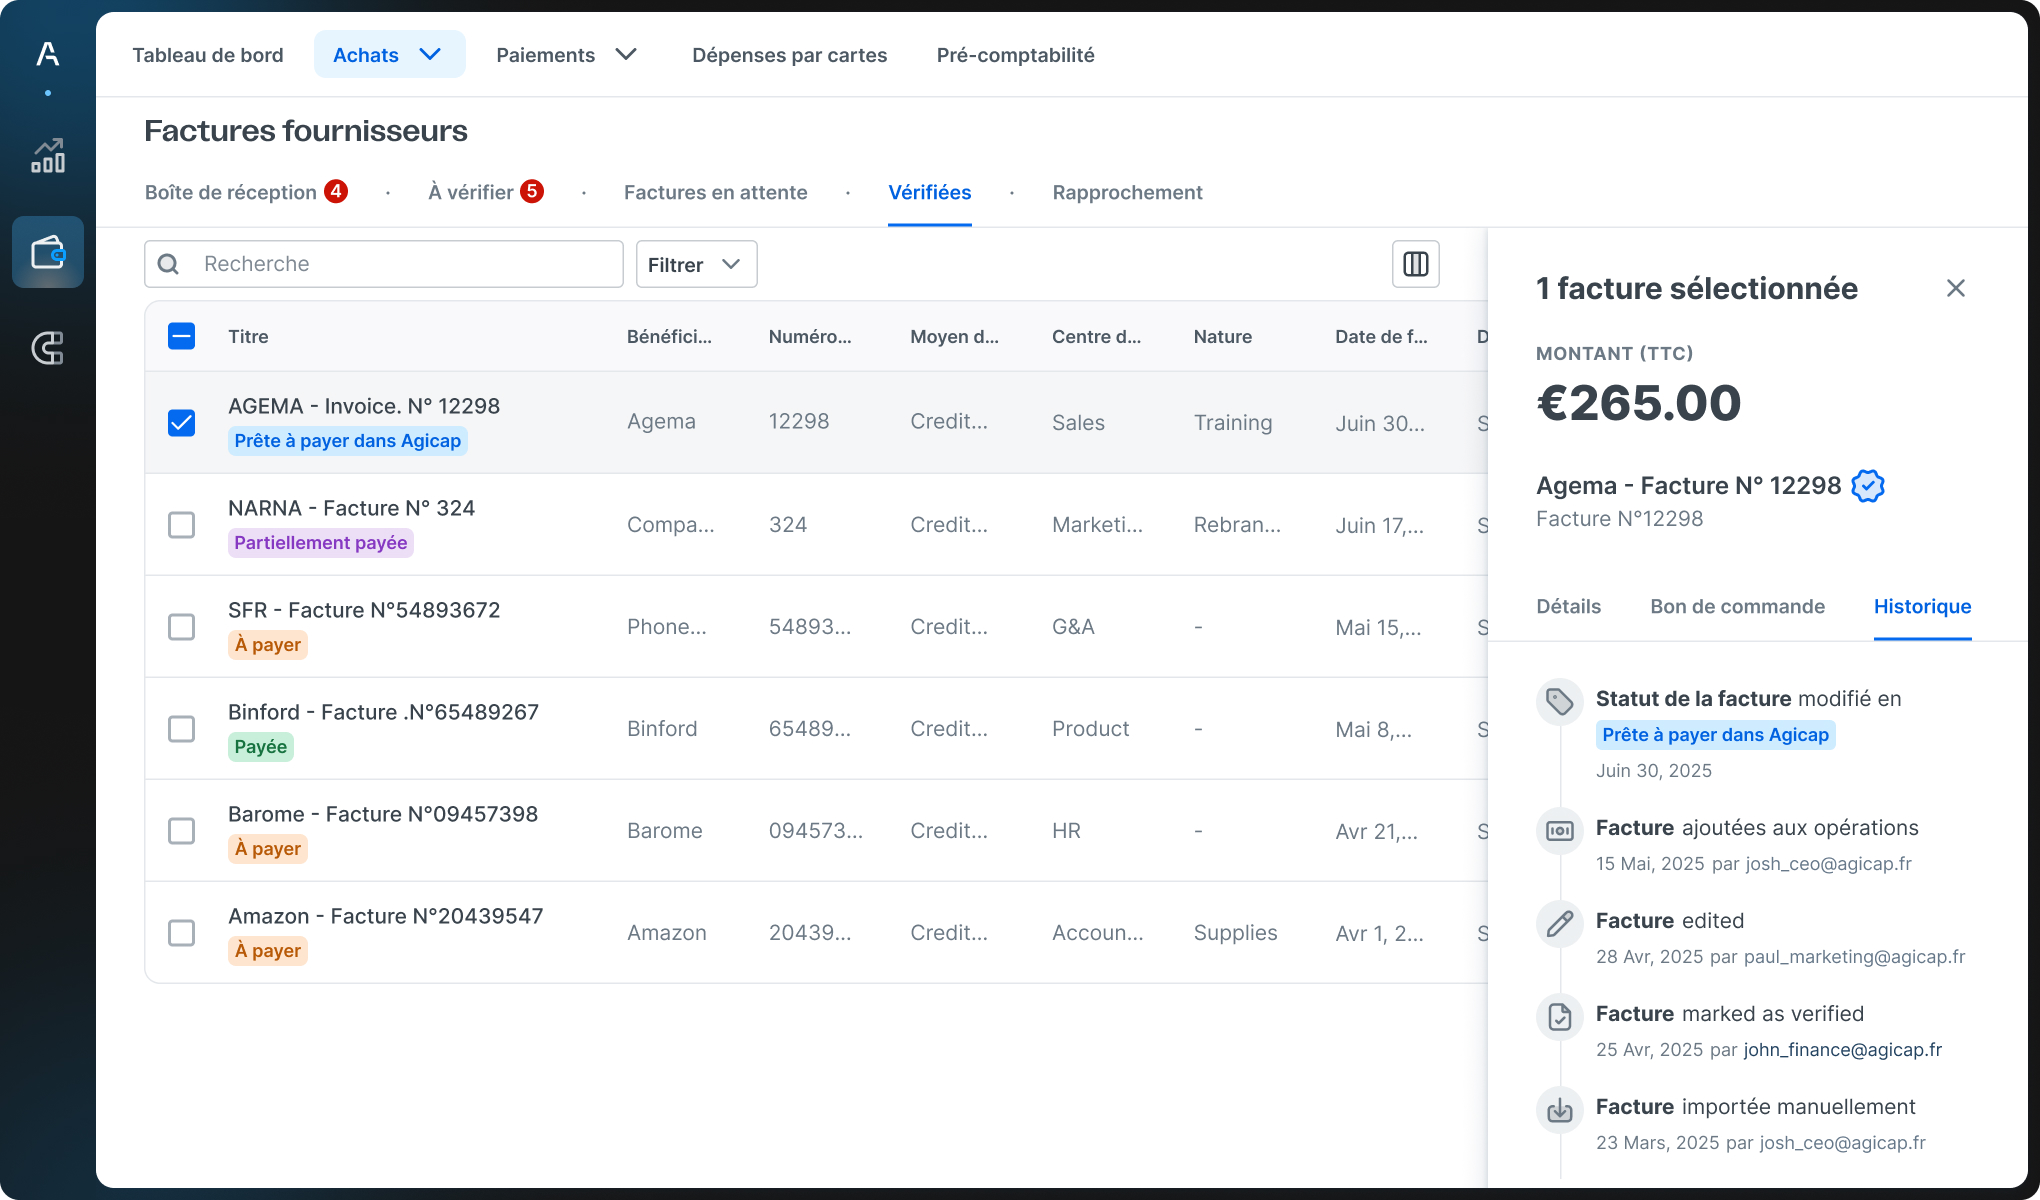2040x1200 pixels.
Task: Open the Achats dropdown in the top navigation
Action: pyautogui.click(x=389, y=55)
